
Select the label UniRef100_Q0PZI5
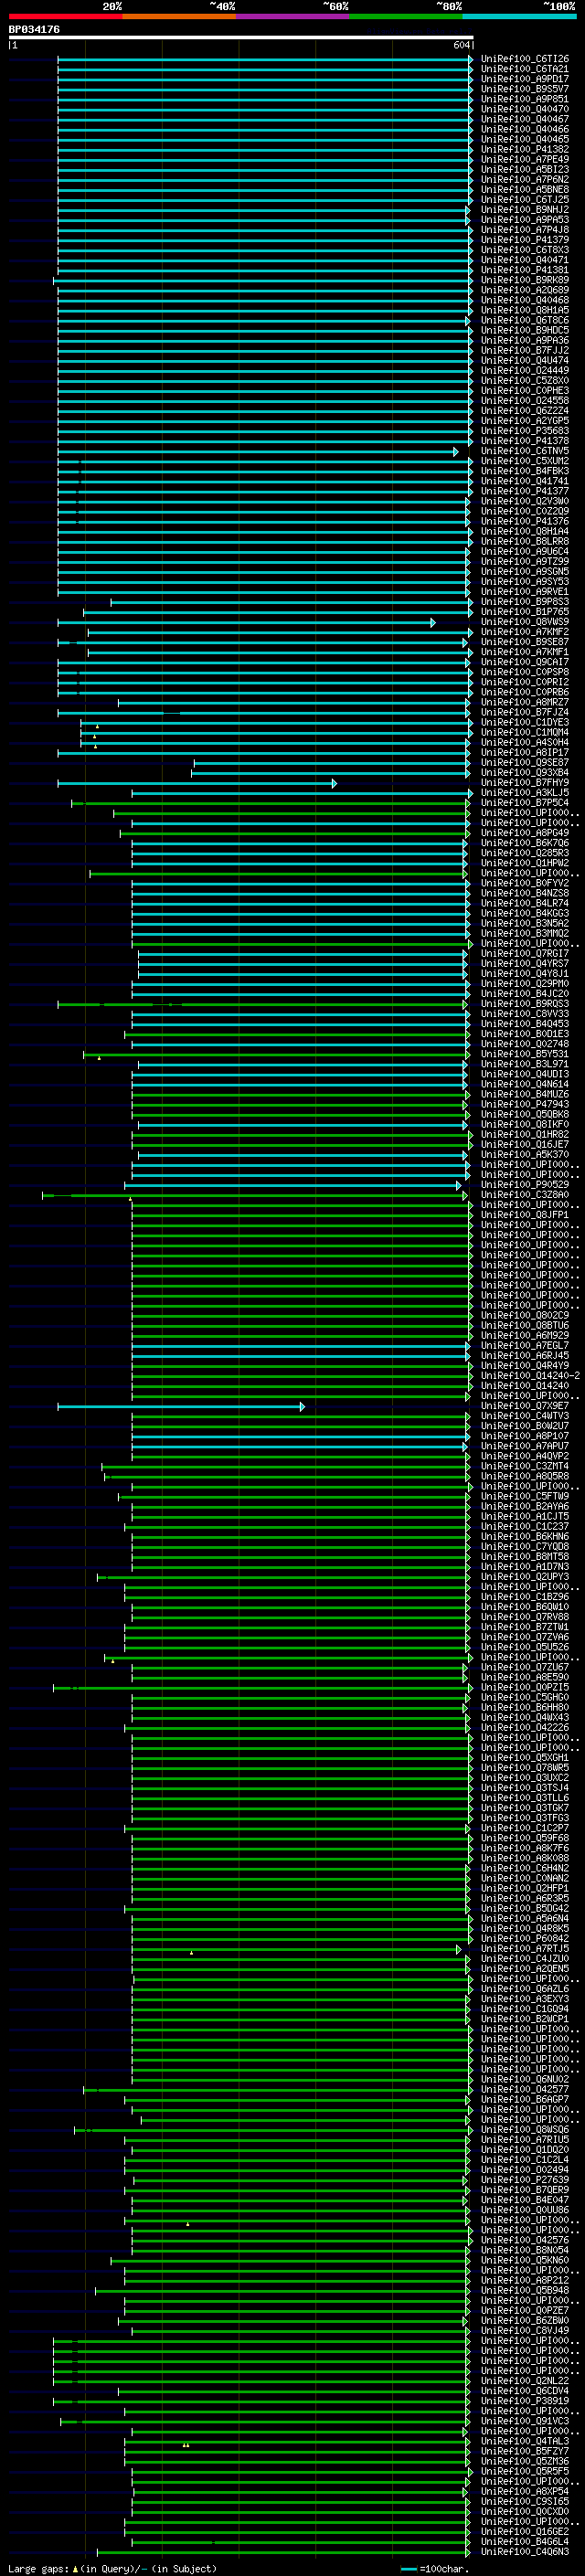point(525,1688)
